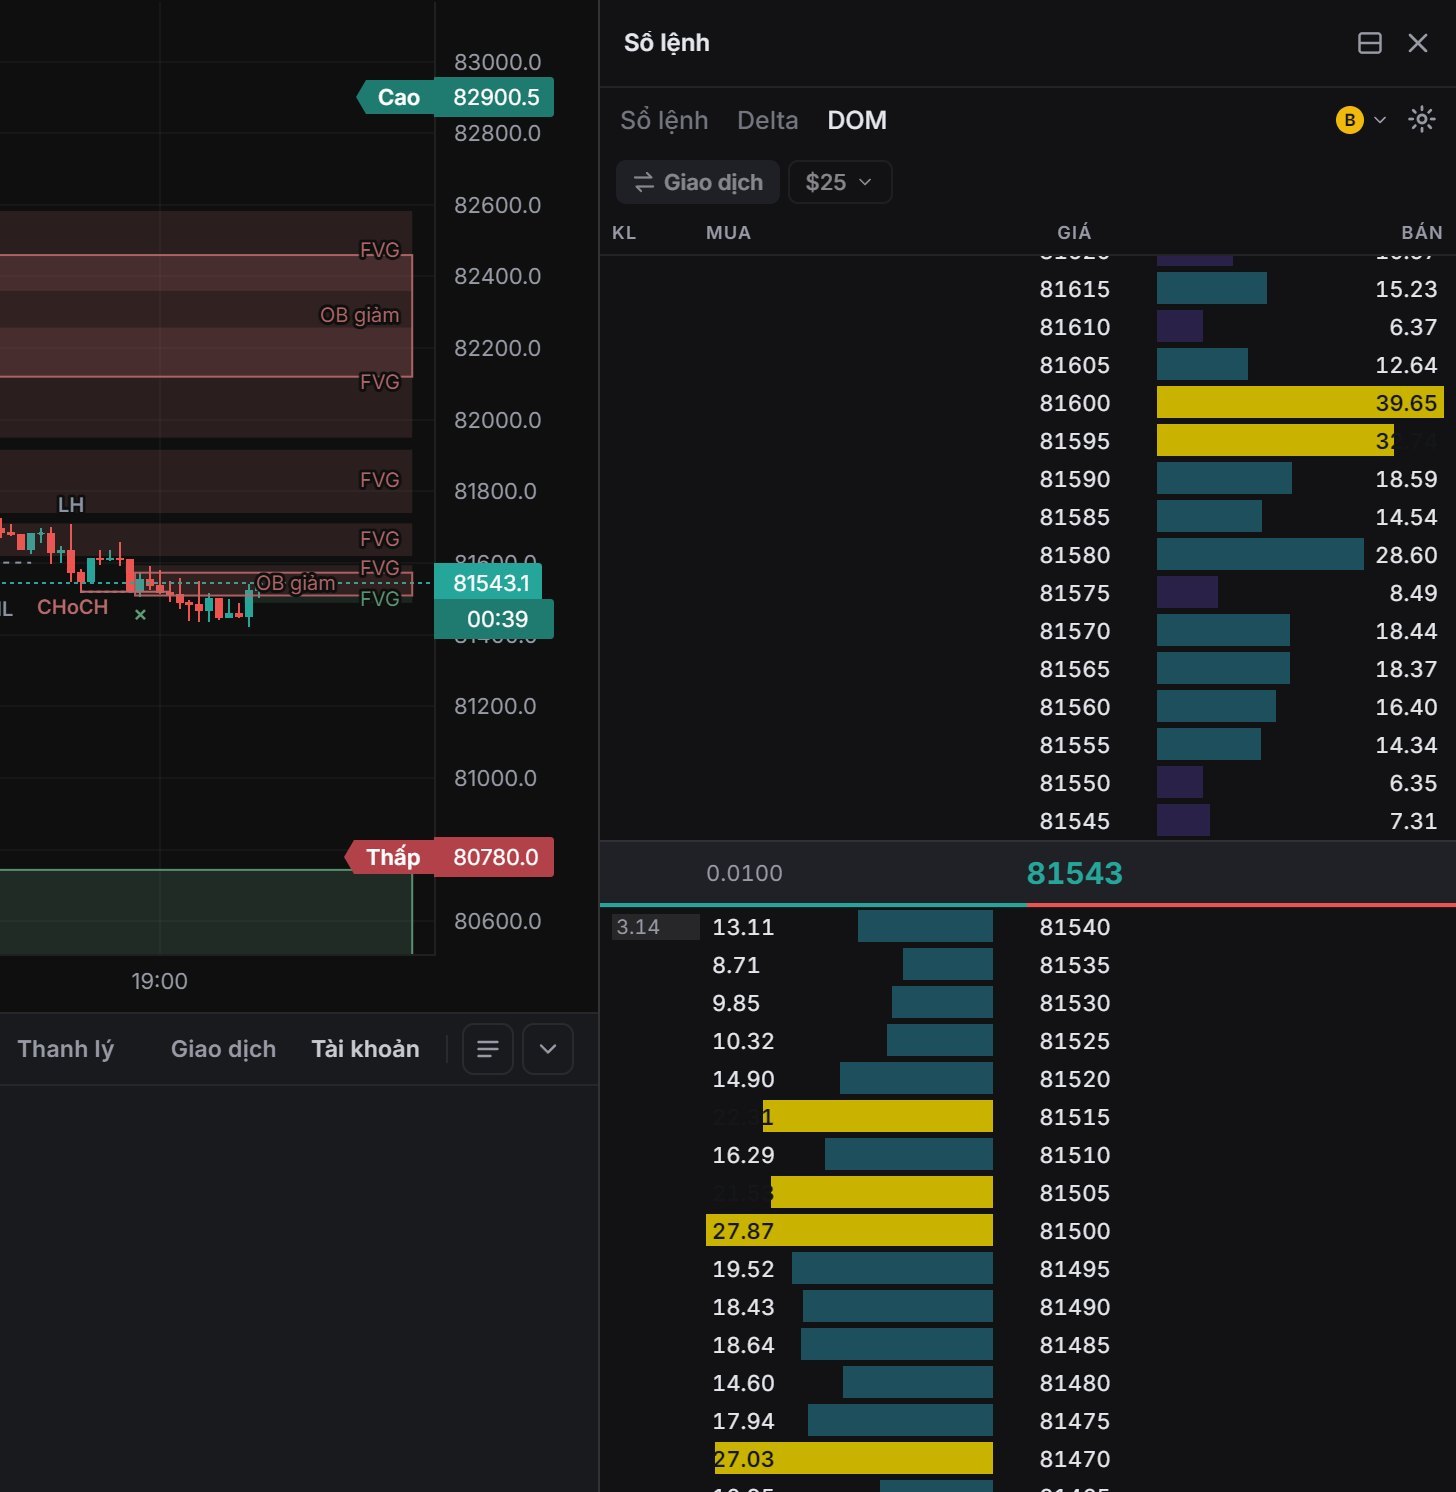Screen dimensions: 1456x1492
Task: Select ask price row 81580
Action: coord(1028,555)
